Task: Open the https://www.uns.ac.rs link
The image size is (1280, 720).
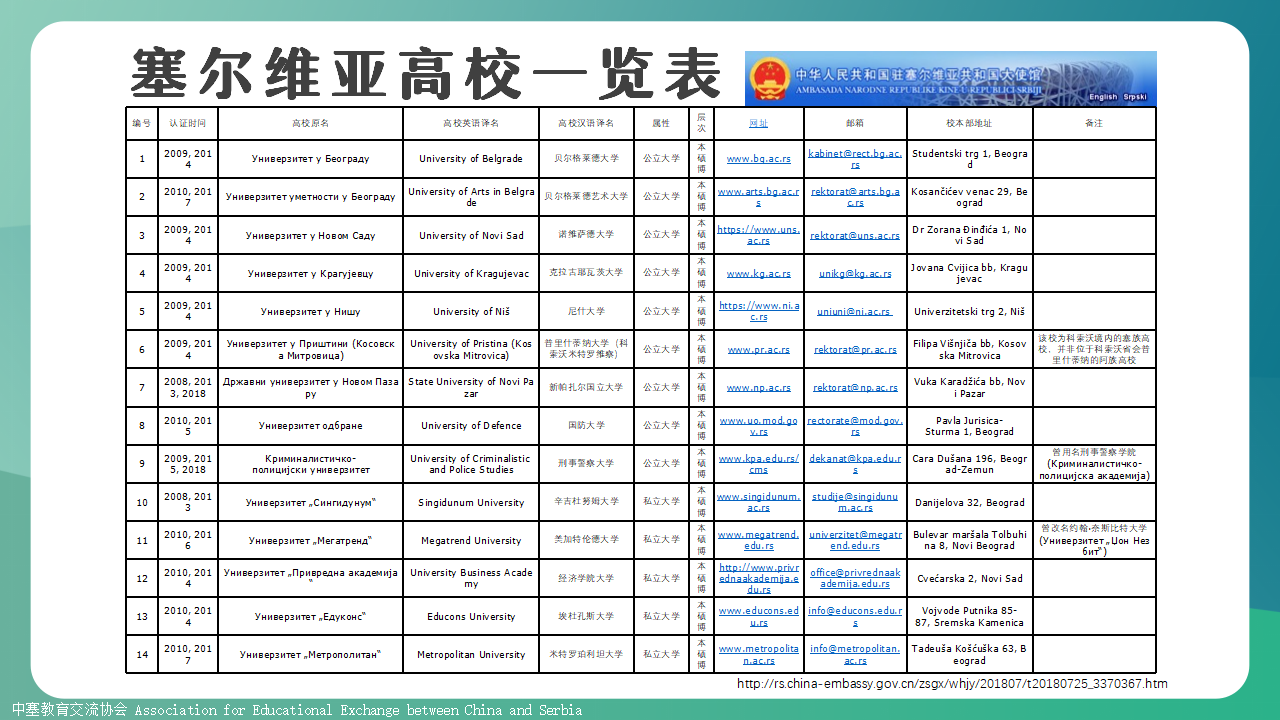Action: 759,235
